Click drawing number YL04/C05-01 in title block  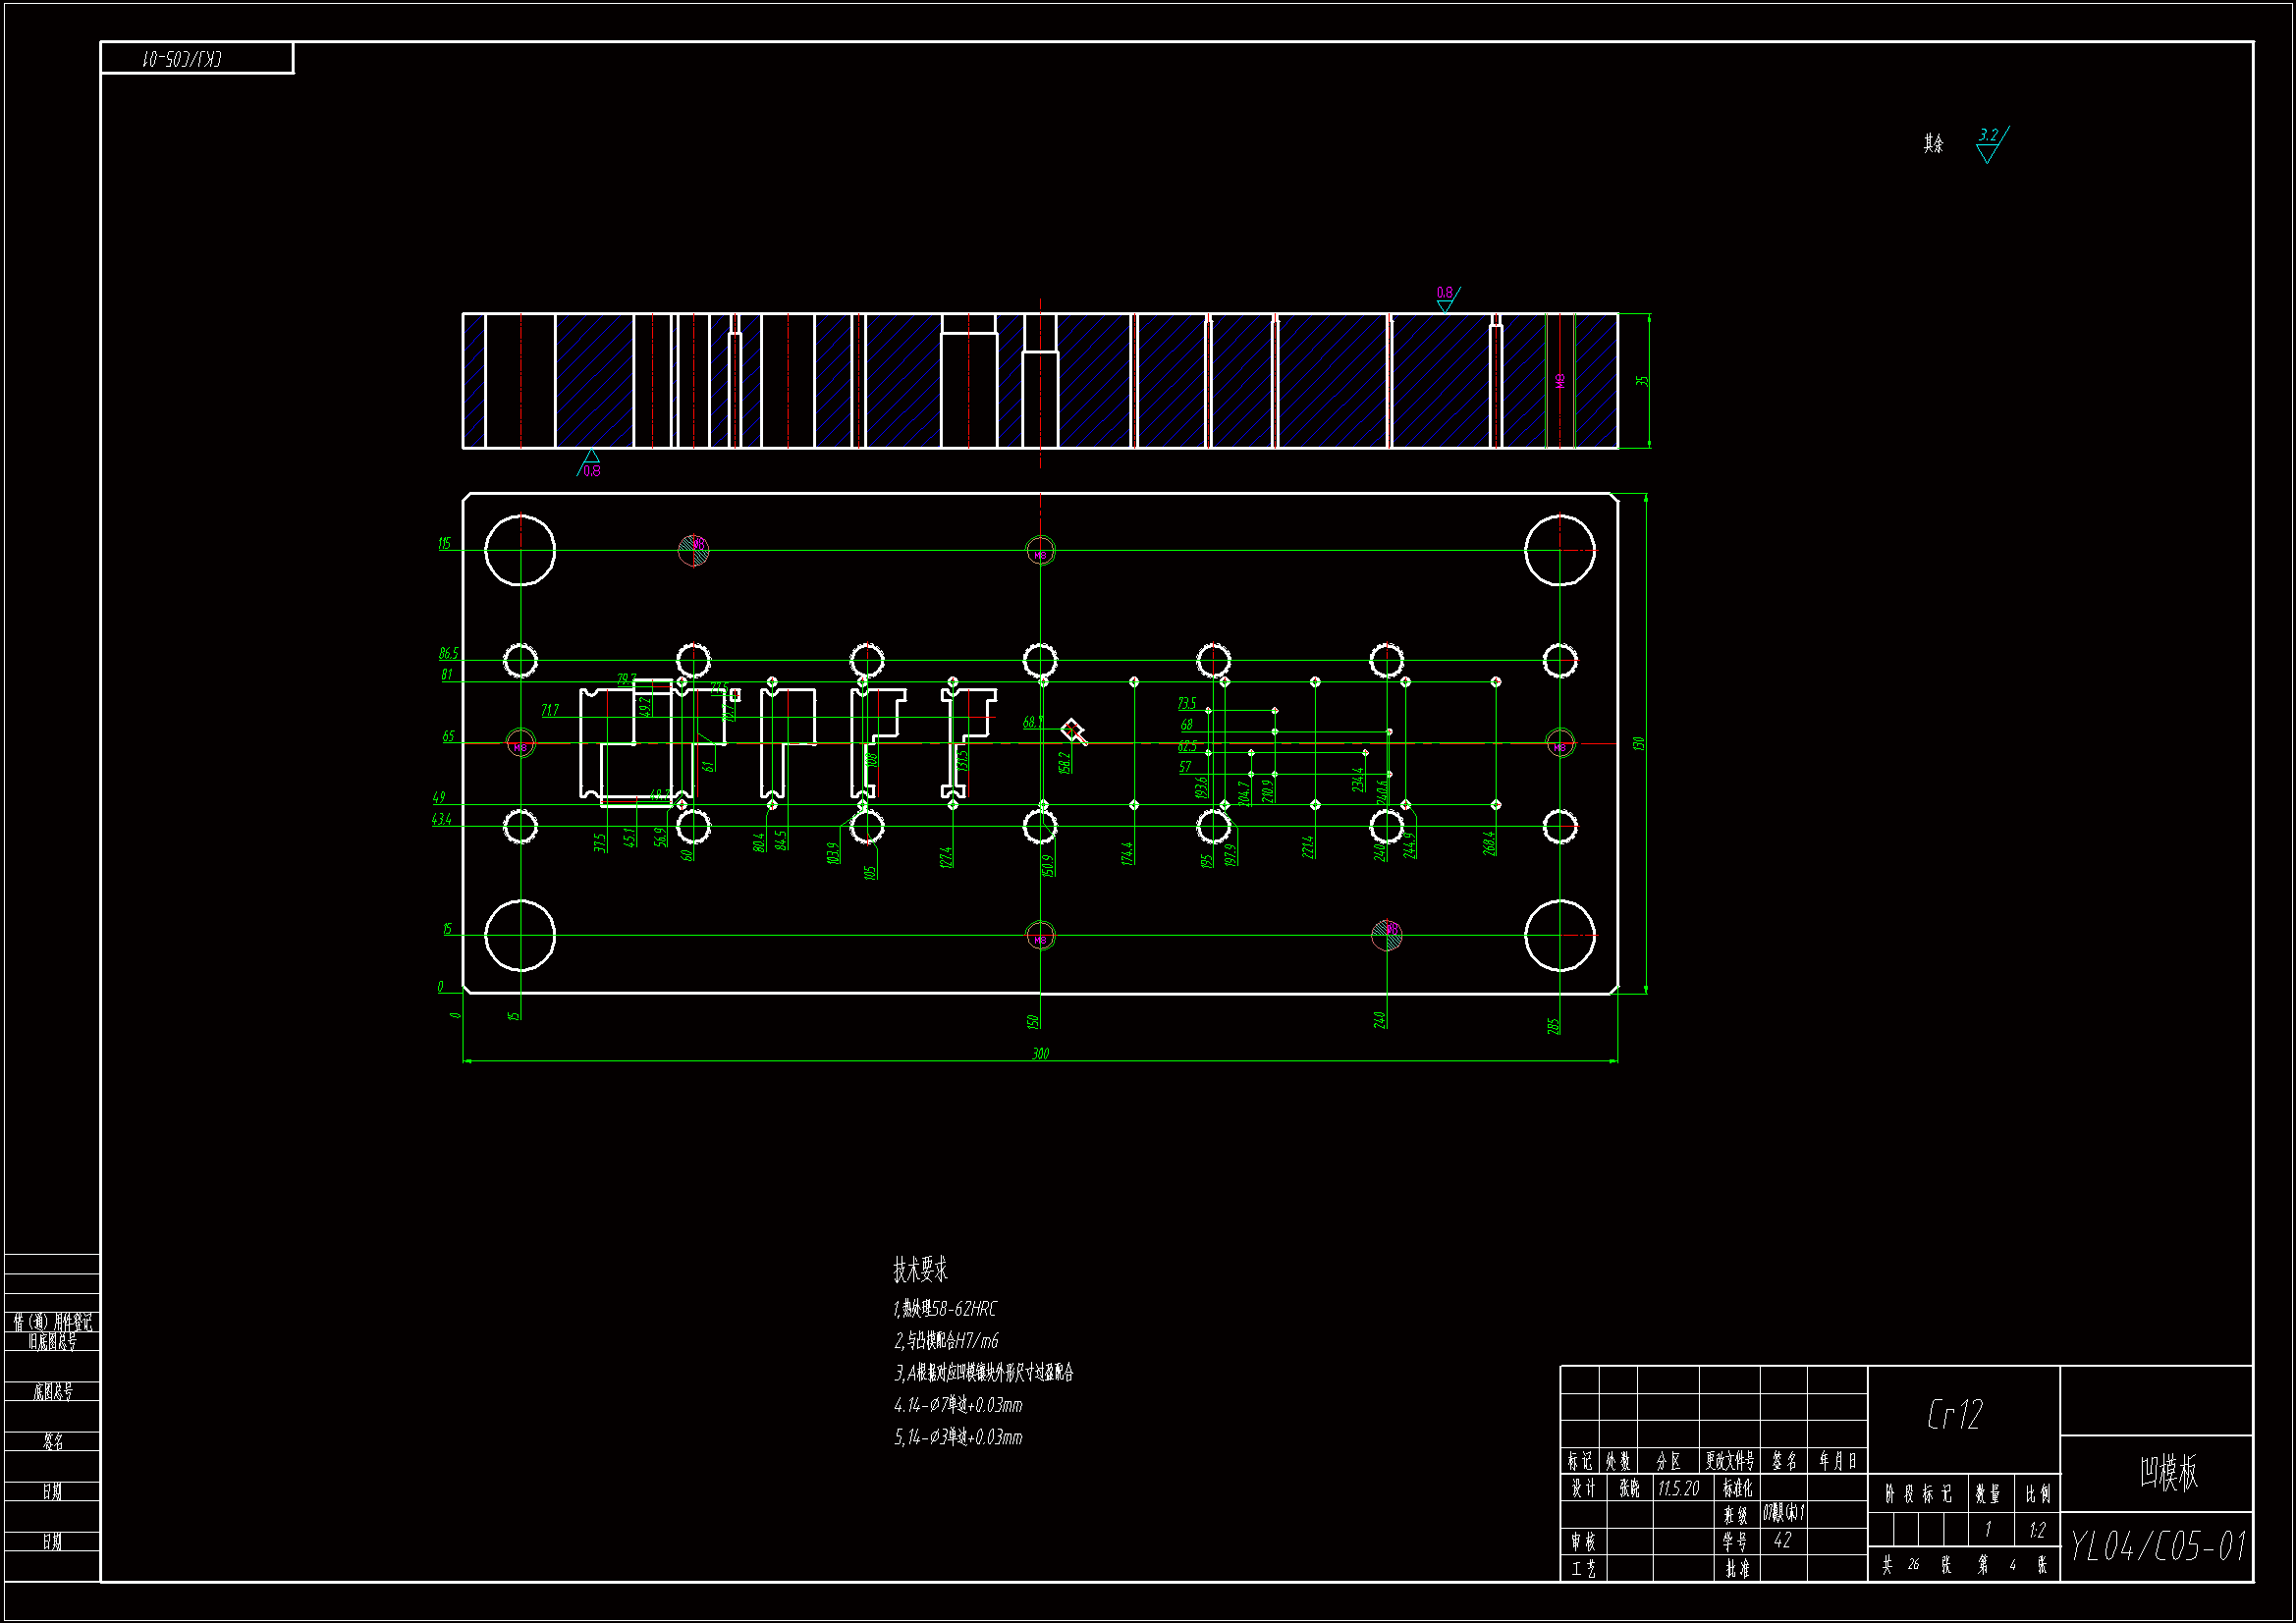click(x=2157, y=1547)
